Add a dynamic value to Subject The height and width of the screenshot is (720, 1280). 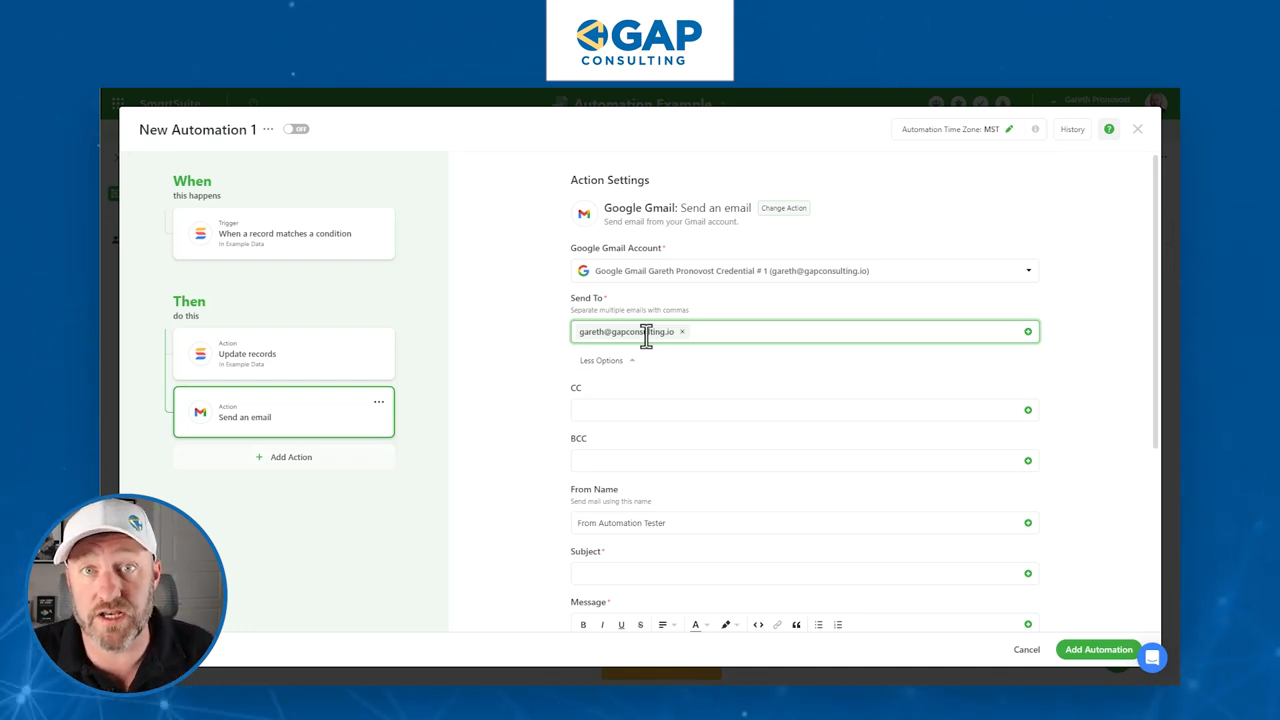point(1028,574)
